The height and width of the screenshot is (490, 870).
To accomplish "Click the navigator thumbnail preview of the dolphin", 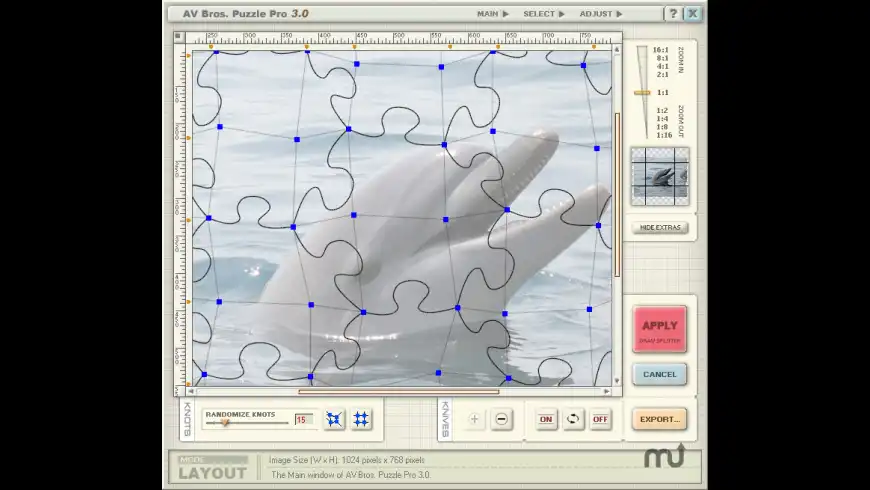I will click(x=660, y=176).
